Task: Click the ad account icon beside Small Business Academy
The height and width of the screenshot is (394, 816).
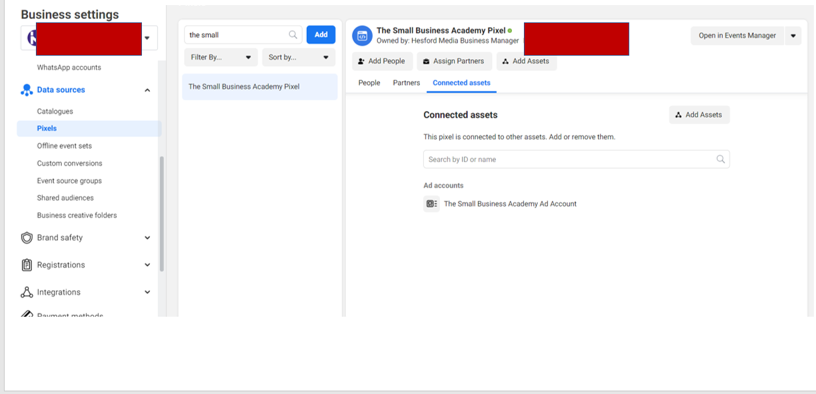Action: (431, 204)
